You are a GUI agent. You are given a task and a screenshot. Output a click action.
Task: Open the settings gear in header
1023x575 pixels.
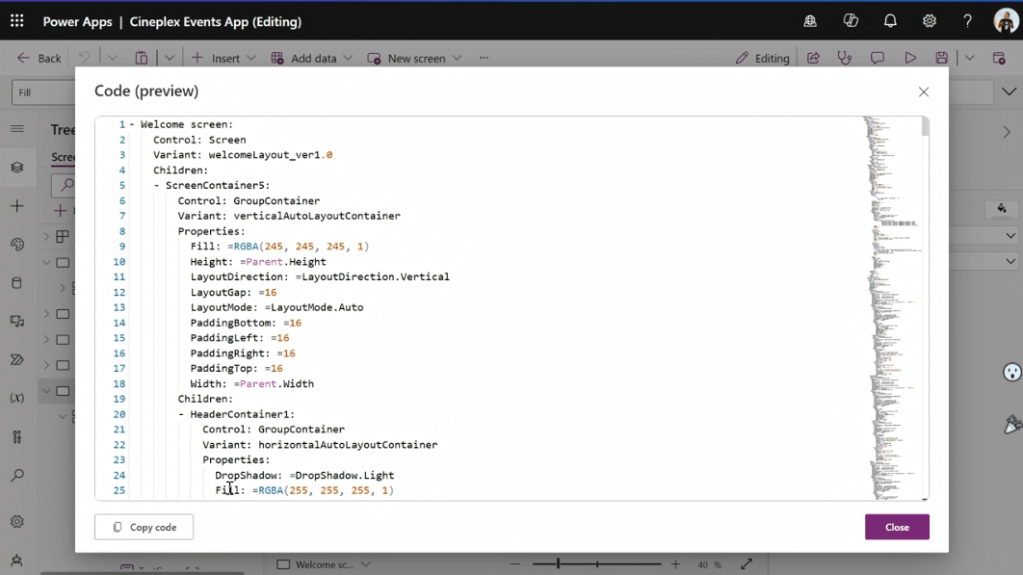pyautogui.click(x=929, y=21)
